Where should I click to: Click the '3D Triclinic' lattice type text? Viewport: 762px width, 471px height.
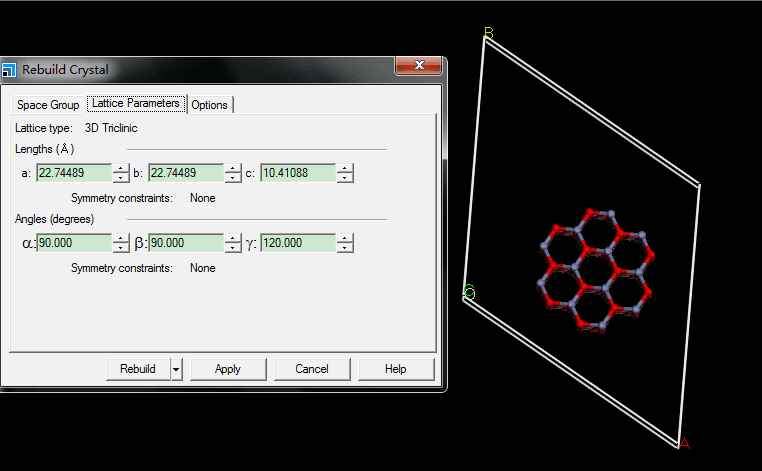111,128
